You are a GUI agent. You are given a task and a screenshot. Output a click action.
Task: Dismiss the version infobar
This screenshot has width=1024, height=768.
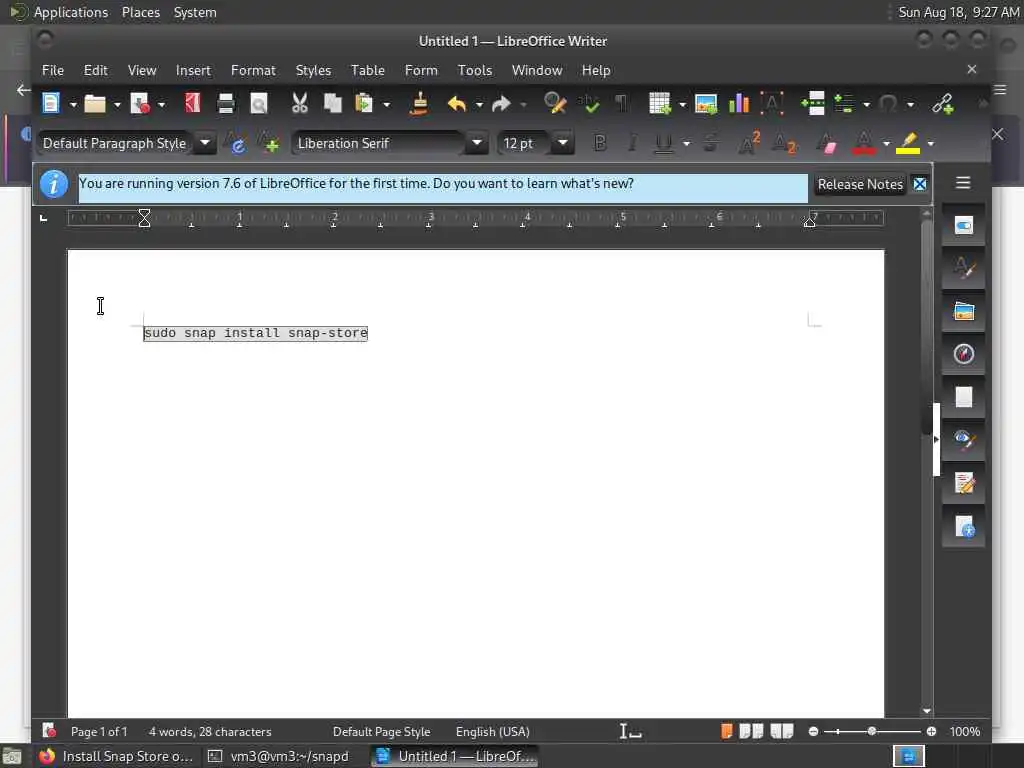tap(920, 184)
